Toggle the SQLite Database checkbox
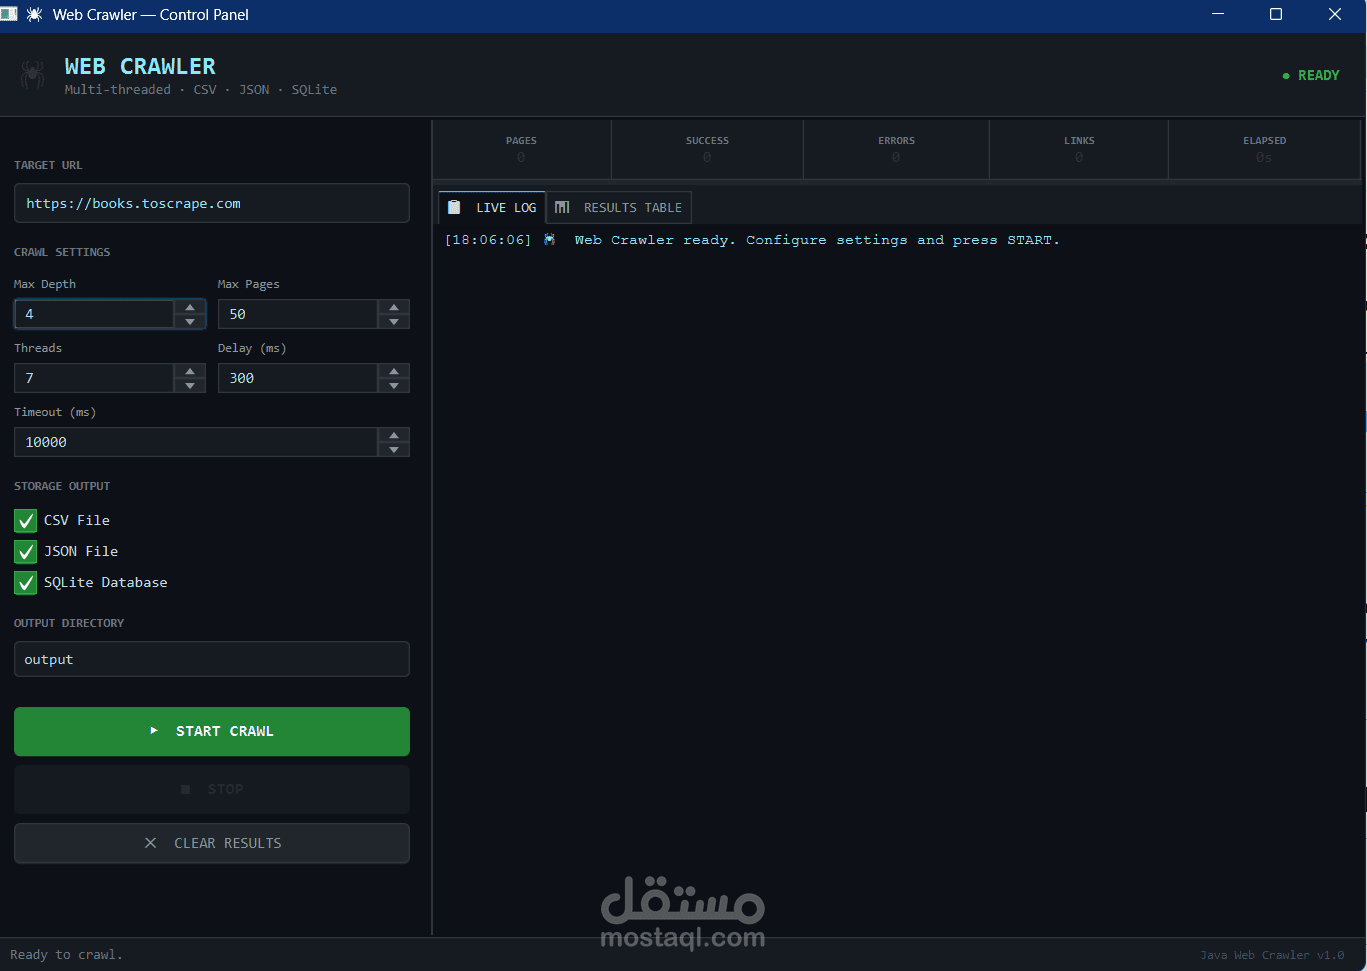Image resolution: width=1367 pixels, height=971 pixels. [x=26, y=582]
